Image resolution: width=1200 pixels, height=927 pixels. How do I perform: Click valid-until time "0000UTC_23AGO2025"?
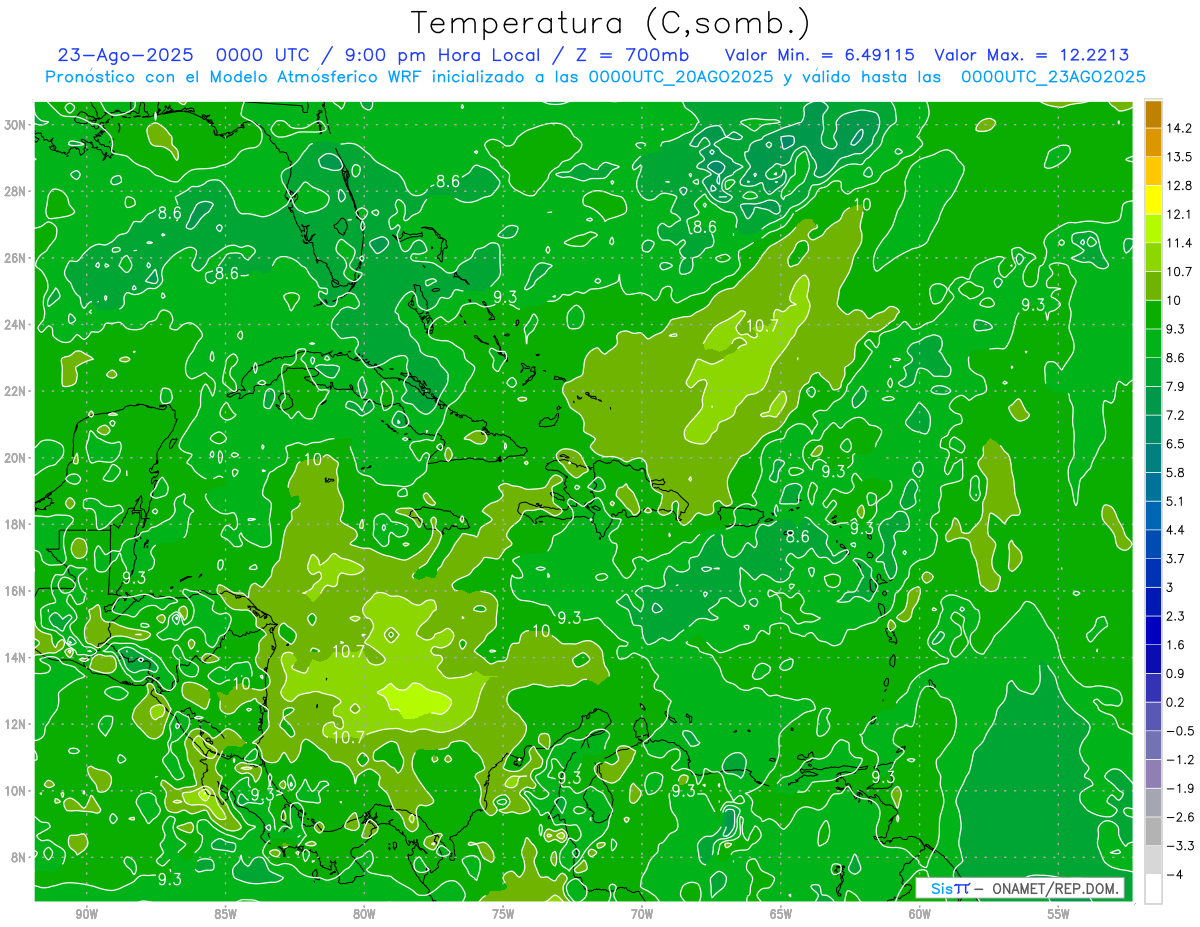coord(1053,77)
